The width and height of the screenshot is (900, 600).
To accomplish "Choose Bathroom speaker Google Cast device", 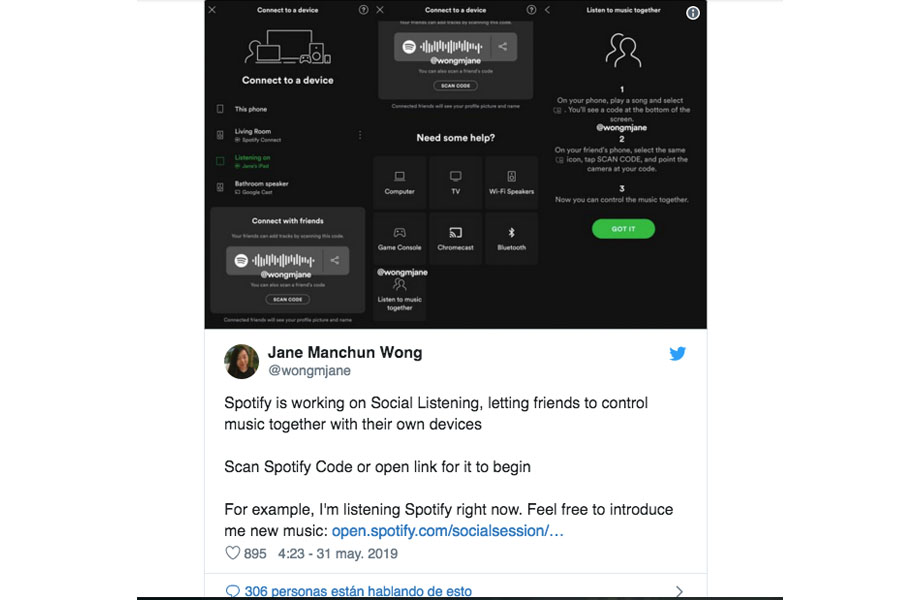I will pyautogui.click(x=287, y=187).
